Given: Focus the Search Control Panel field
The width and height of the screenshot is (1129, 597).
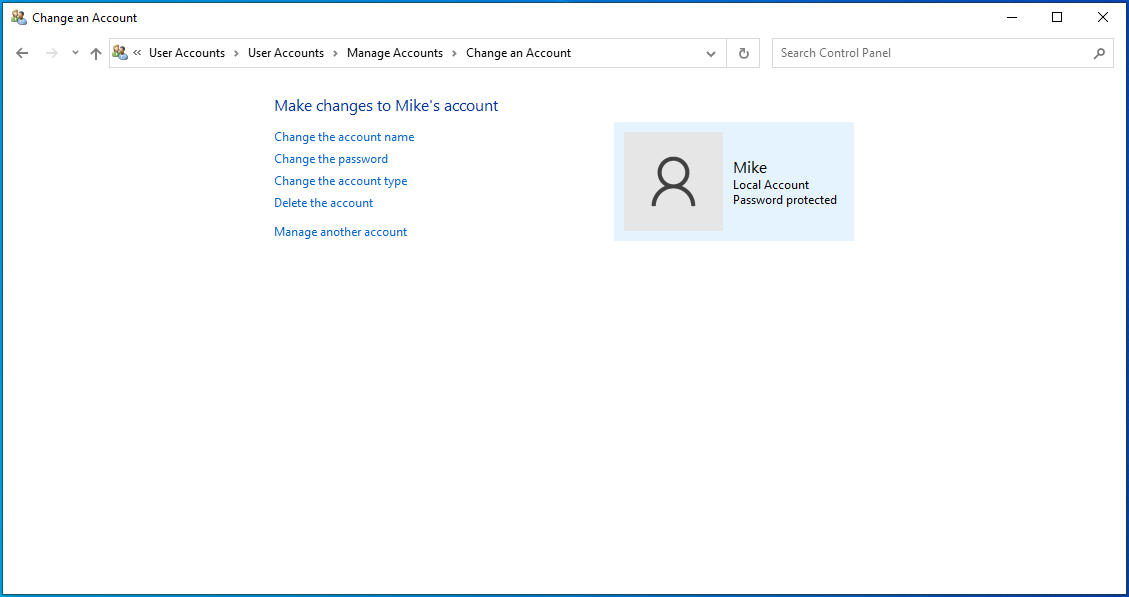Looking at the screenshot, I should coord(930,53).
